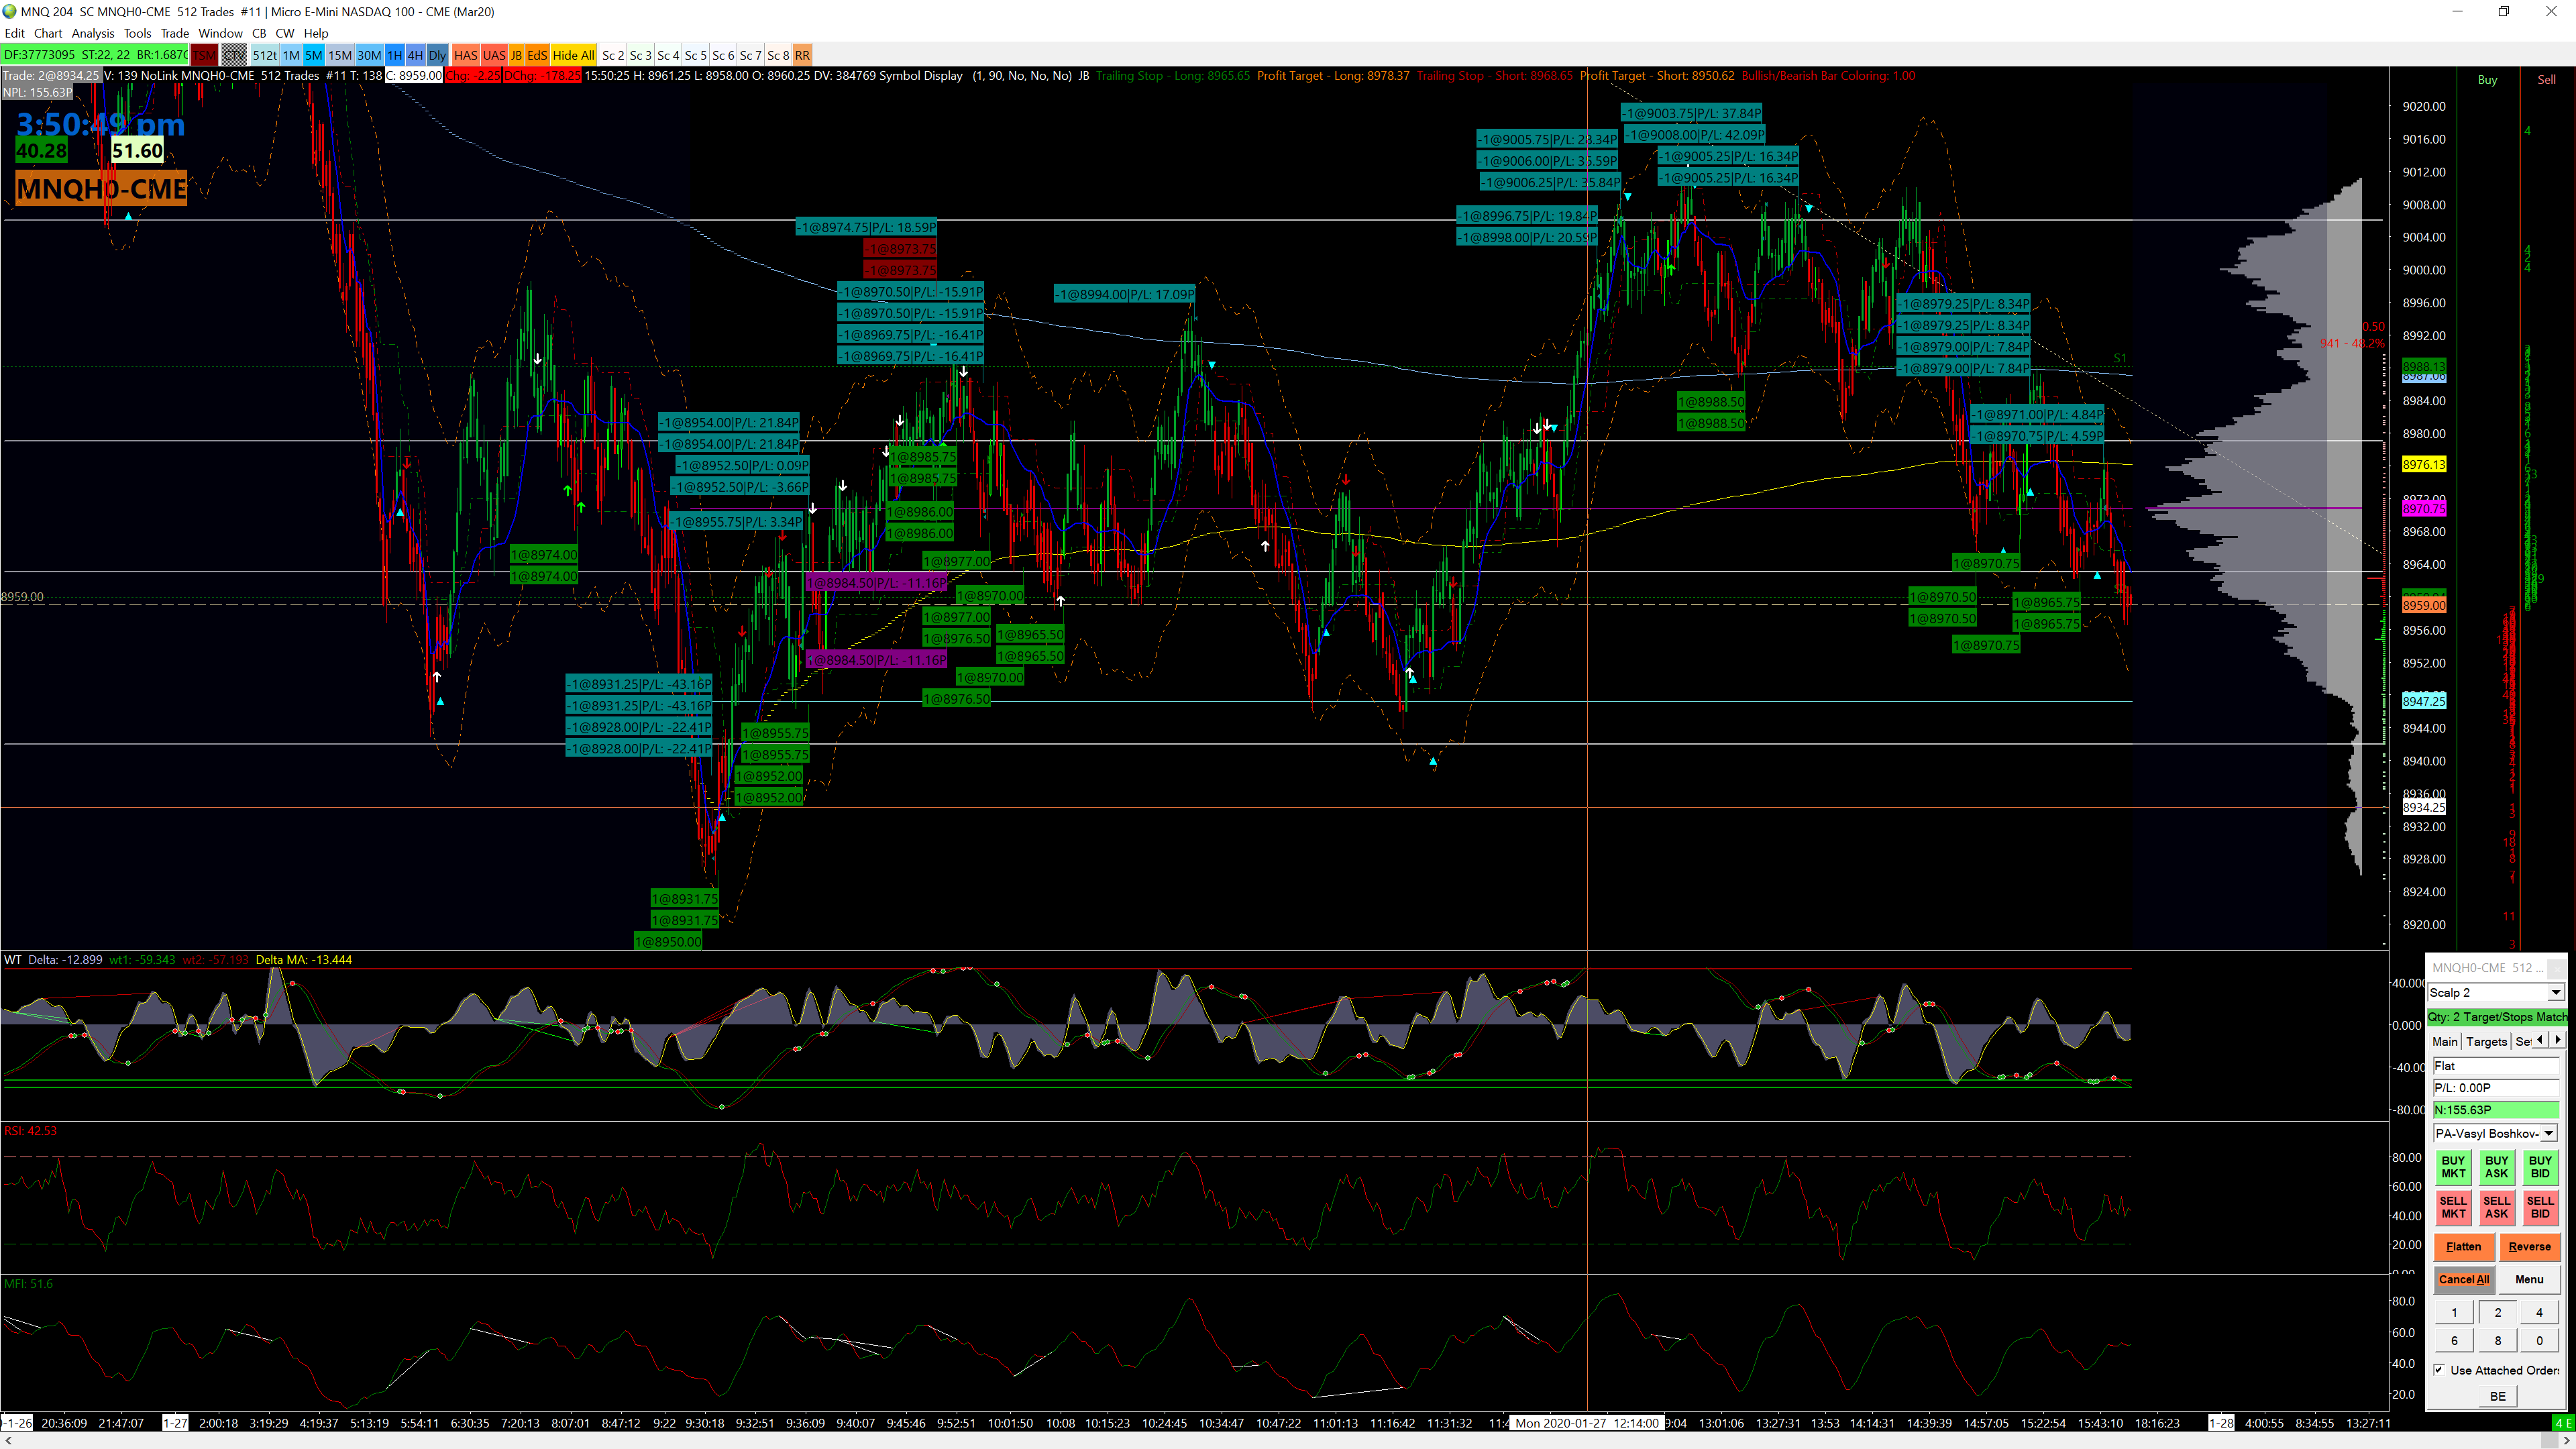Viewport: 2576px width, 1449px height.
Task: Click the BE break-even button
Action: (2497, 1396)
